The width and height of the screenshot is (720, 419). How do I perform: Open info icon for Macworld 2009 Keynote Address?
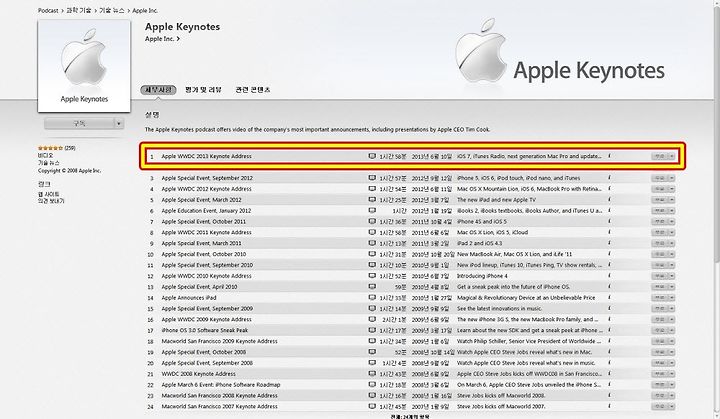[609, 341]
